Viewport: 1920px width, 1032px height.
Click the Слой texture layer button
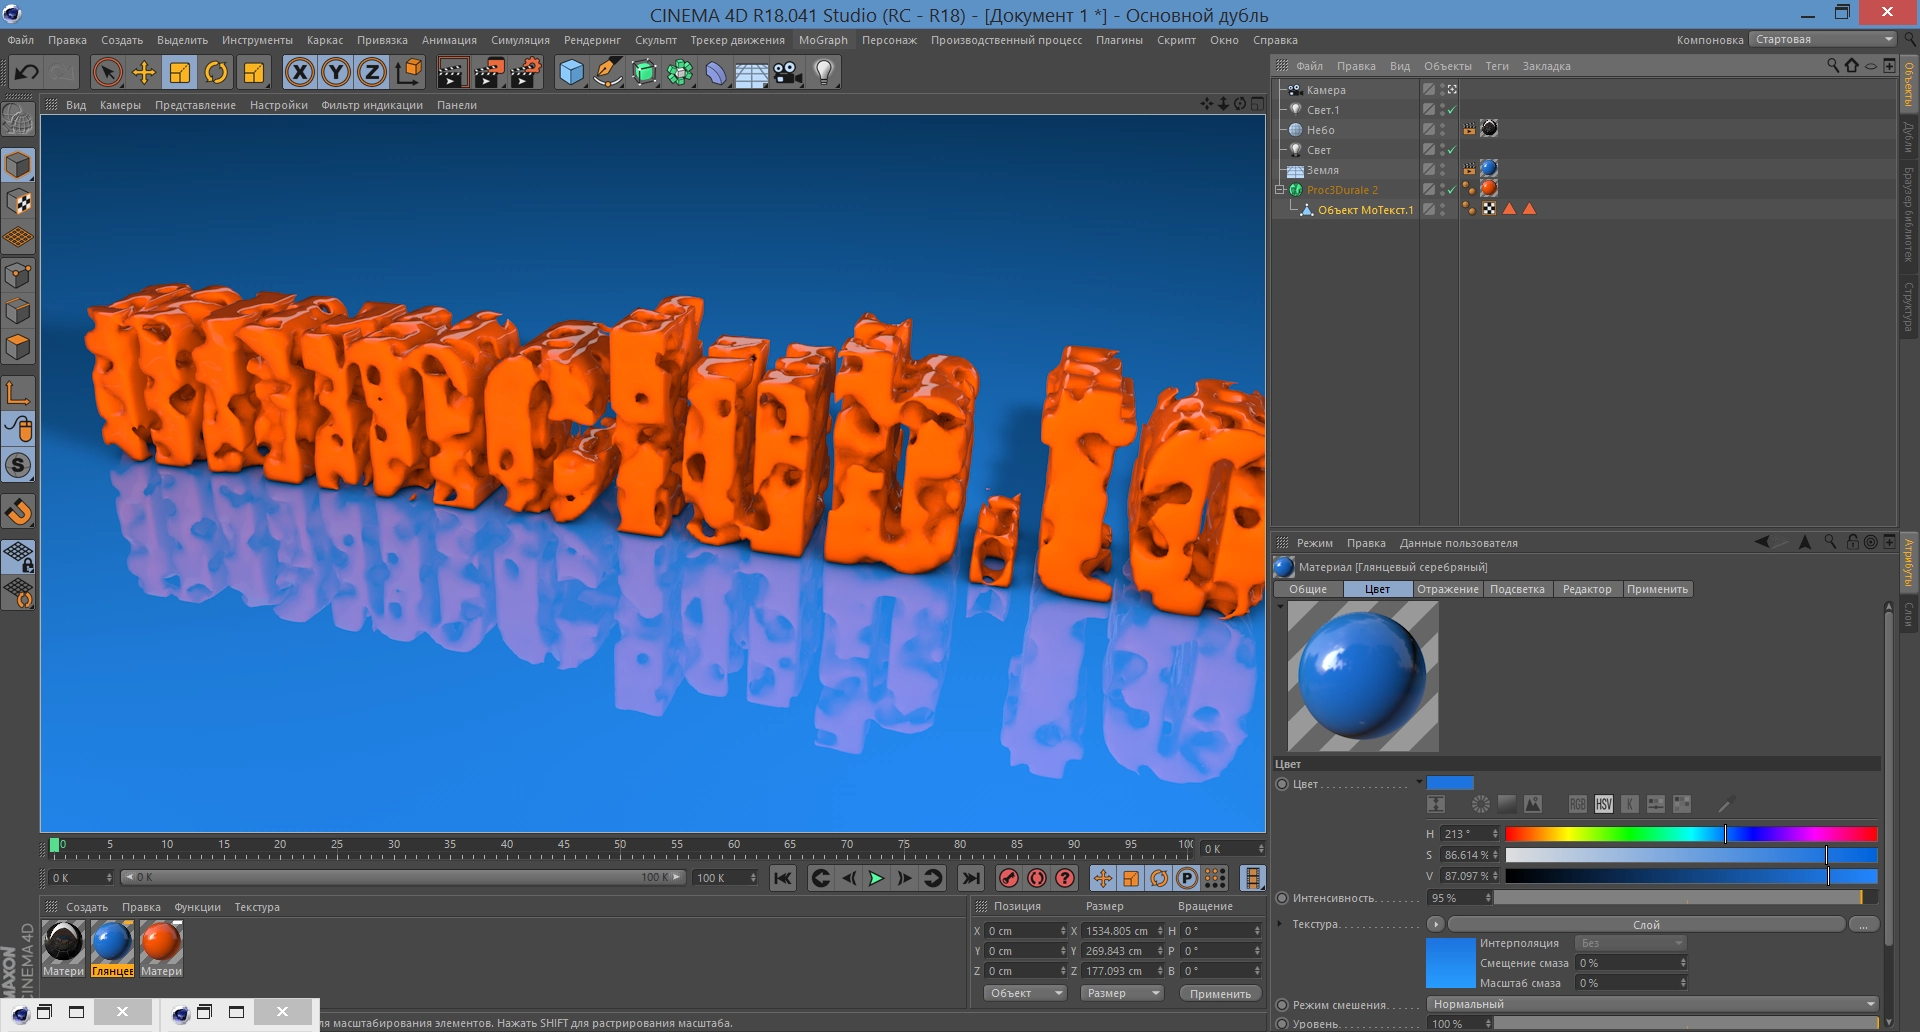(x=1646, y=924)
